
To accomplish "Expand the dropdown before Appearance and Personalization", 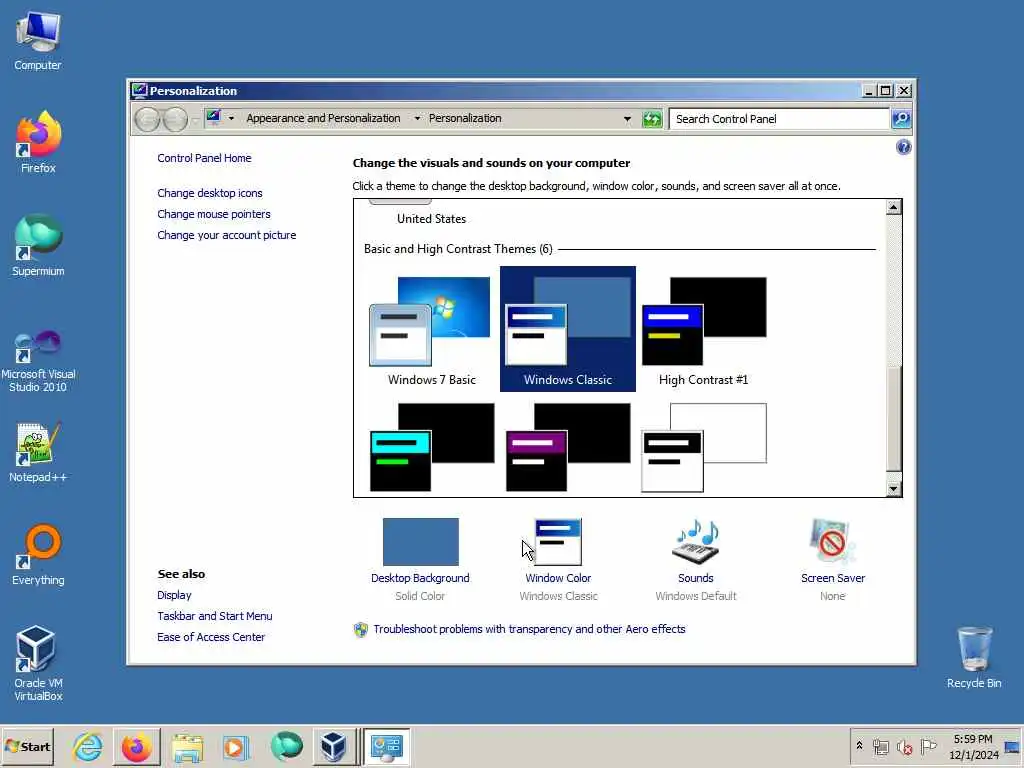I will click(231, 119).
